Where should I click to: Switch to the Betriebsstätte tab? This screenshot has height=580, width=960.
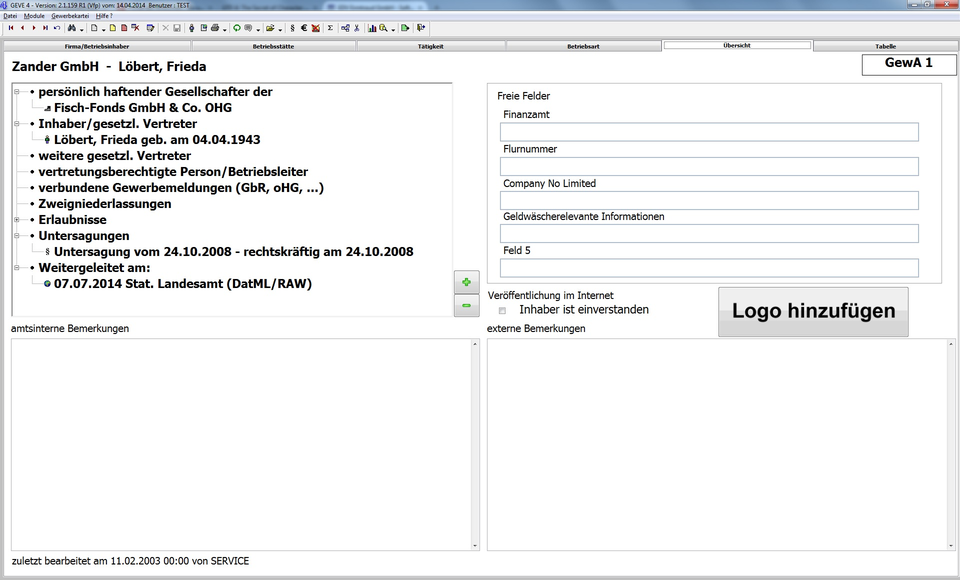[x=273, y=46]
